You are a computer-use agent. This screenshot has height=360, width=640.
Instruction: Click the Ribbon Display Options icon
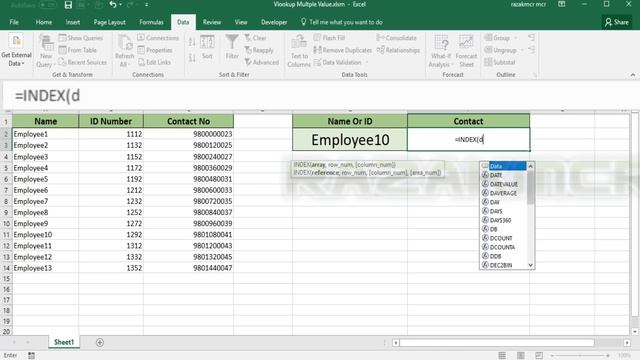[x=562, y=4]
